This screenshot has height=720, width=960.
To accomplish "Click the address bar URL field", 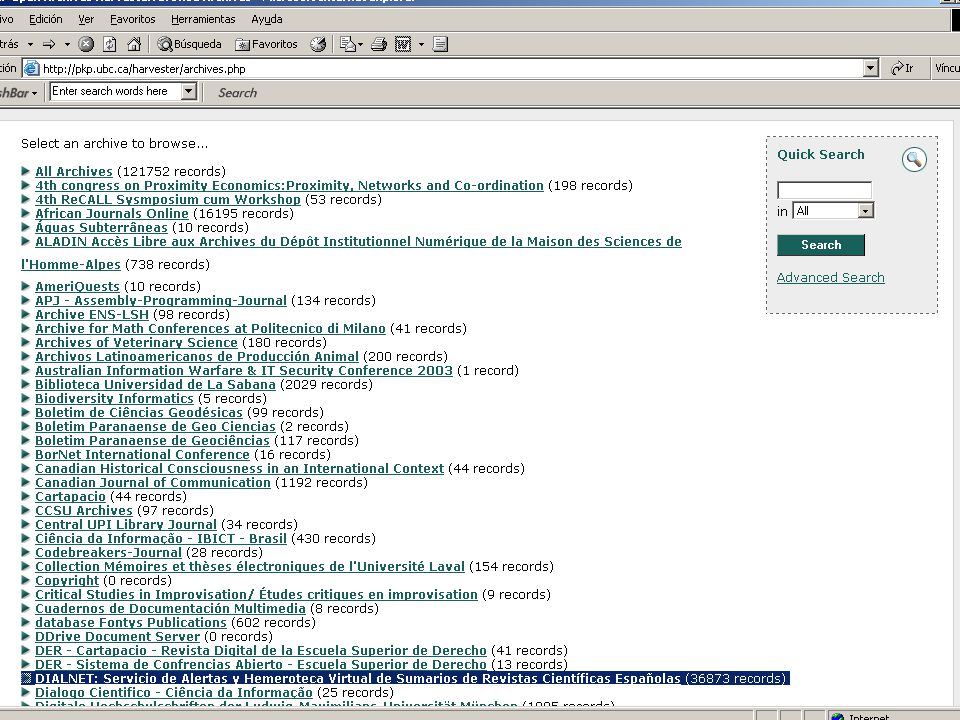I will [x=452, y=69].
